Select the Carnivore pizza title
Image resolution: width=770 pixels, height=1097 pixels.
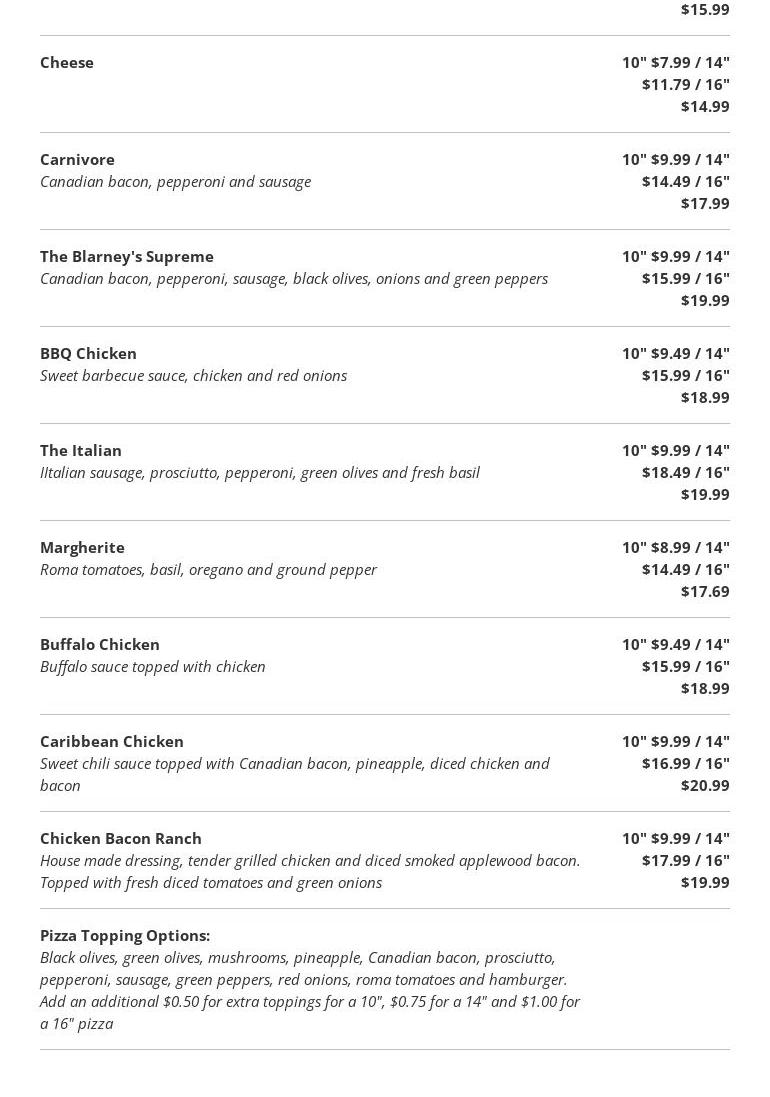point(77,159)
